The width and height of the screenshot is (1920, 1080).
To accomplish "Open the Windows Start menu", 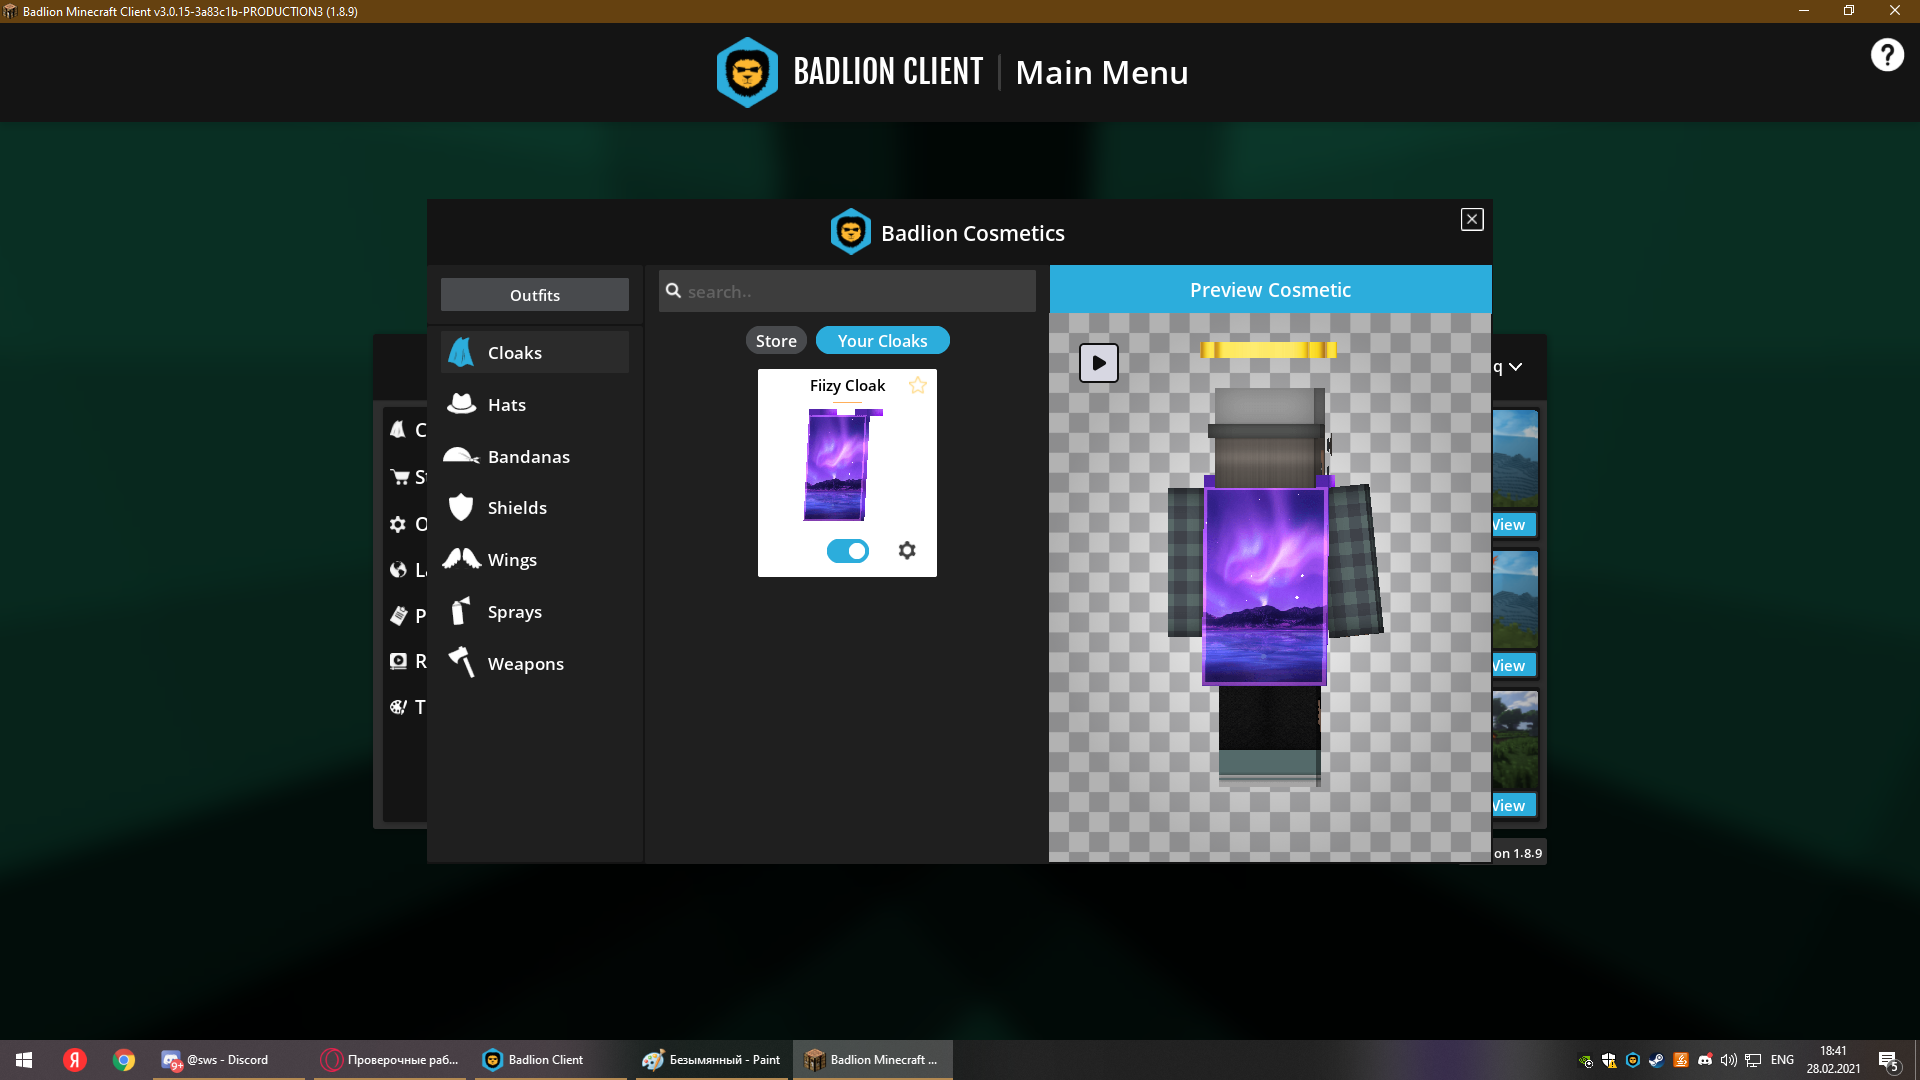I will tap(24, 1060).
